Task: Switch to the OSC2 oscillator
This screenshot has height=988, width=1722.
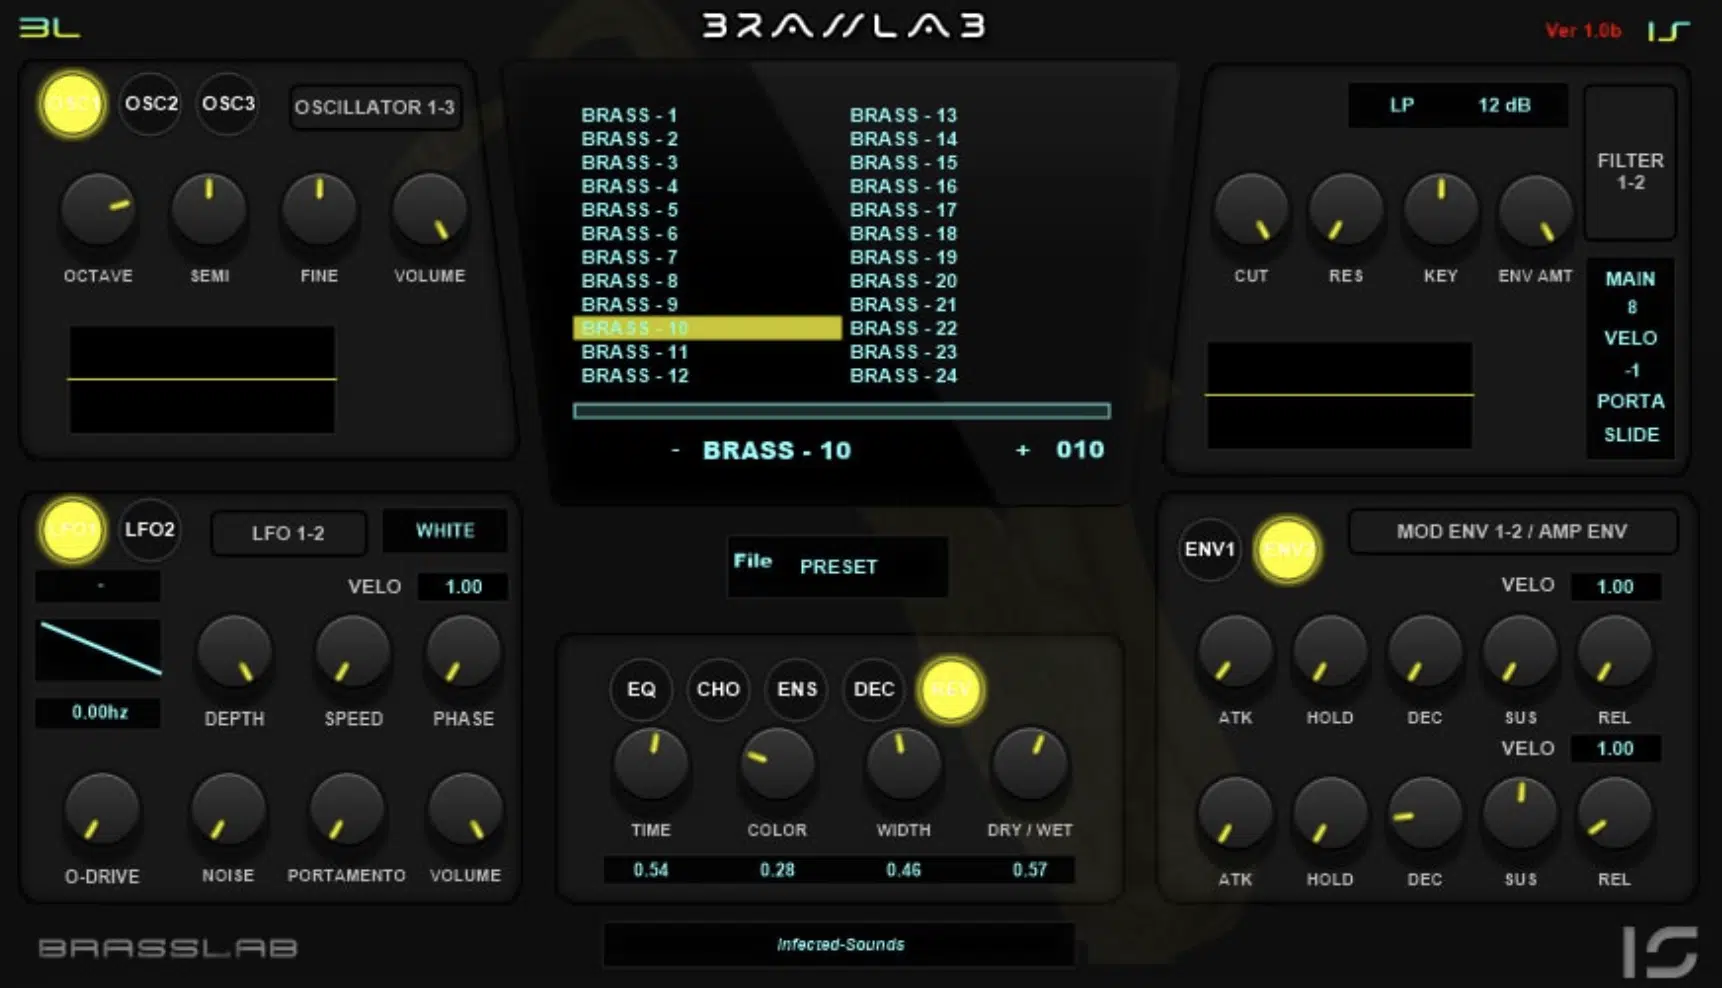Action: 151,103
